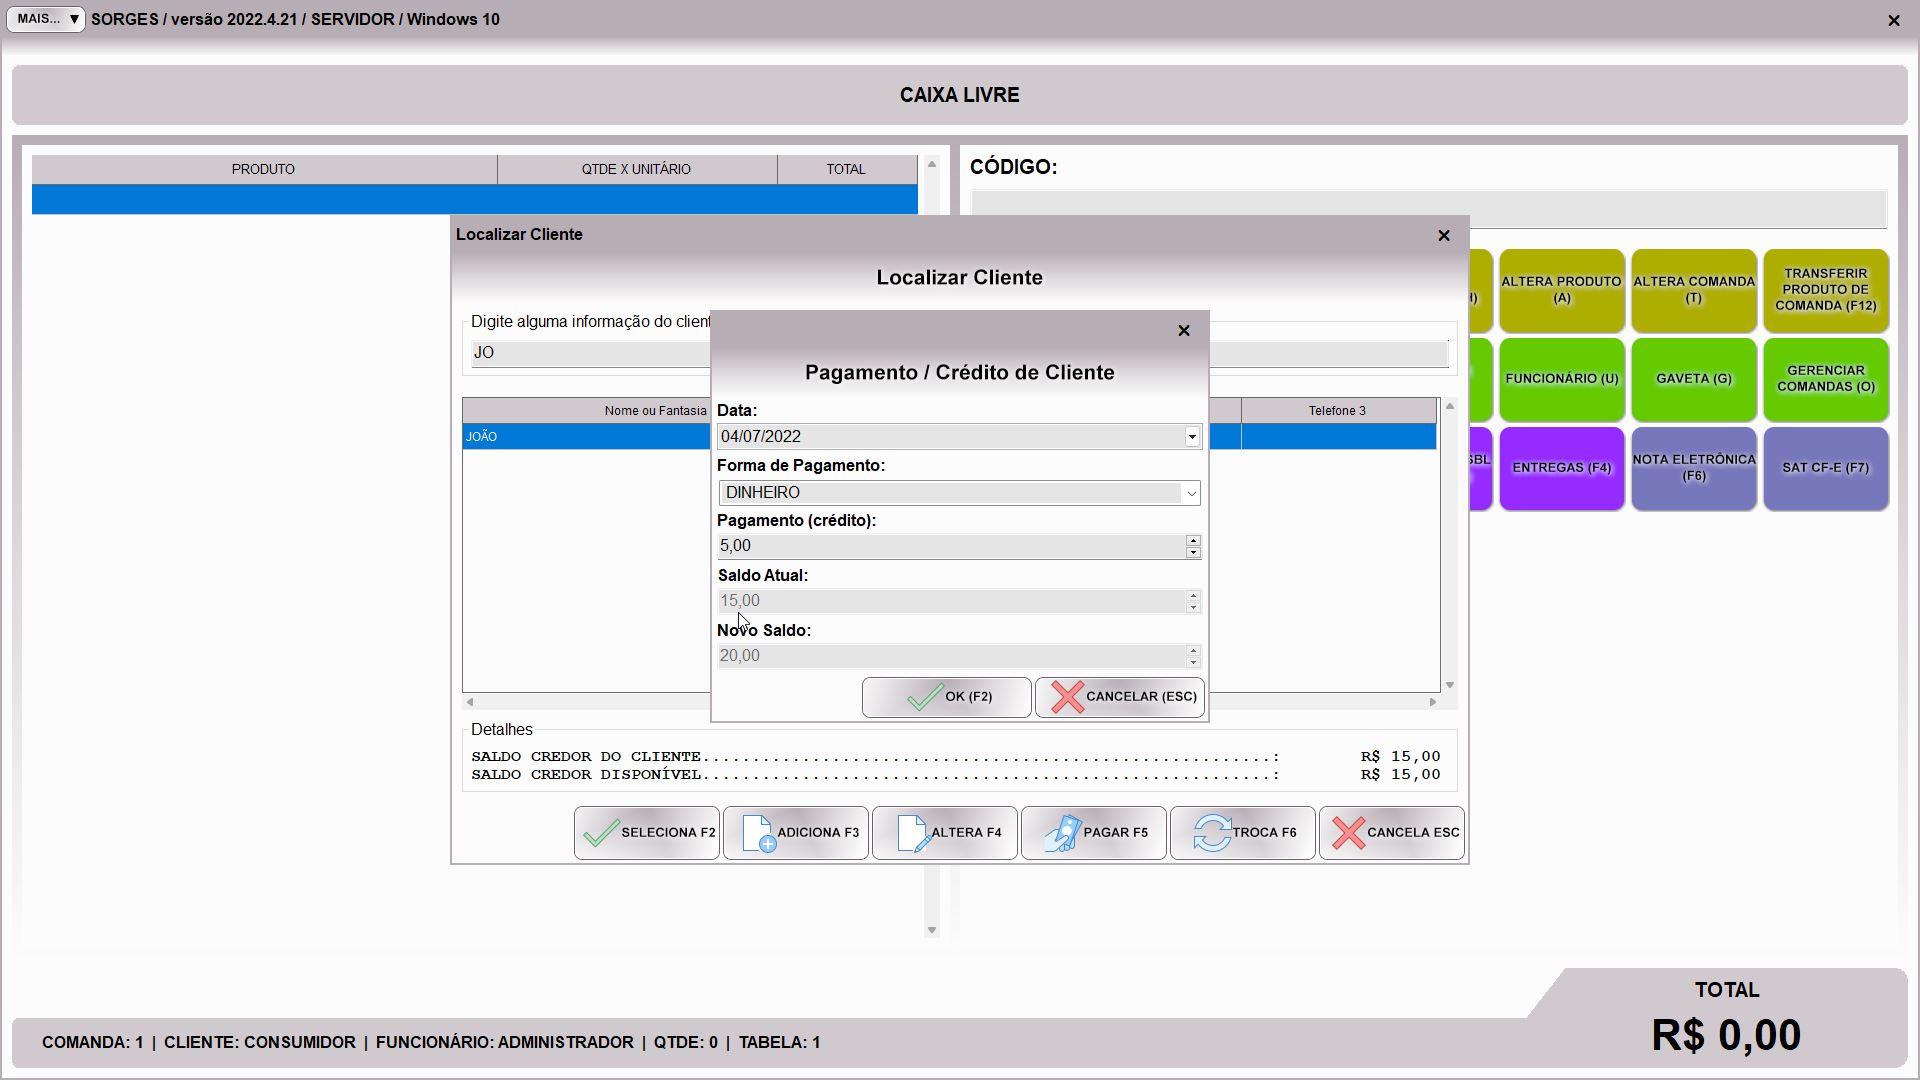
Task: Increase the Pagamento (crédito) value with up arrow
Action: [x=1193, y=540]
